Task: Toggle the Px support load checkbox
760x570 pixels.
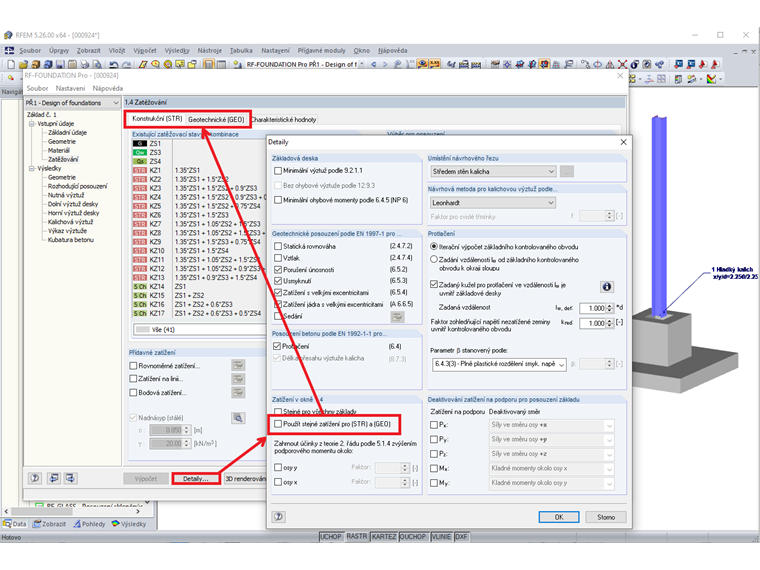Action: pyautogui.click(x=434, y=425)
